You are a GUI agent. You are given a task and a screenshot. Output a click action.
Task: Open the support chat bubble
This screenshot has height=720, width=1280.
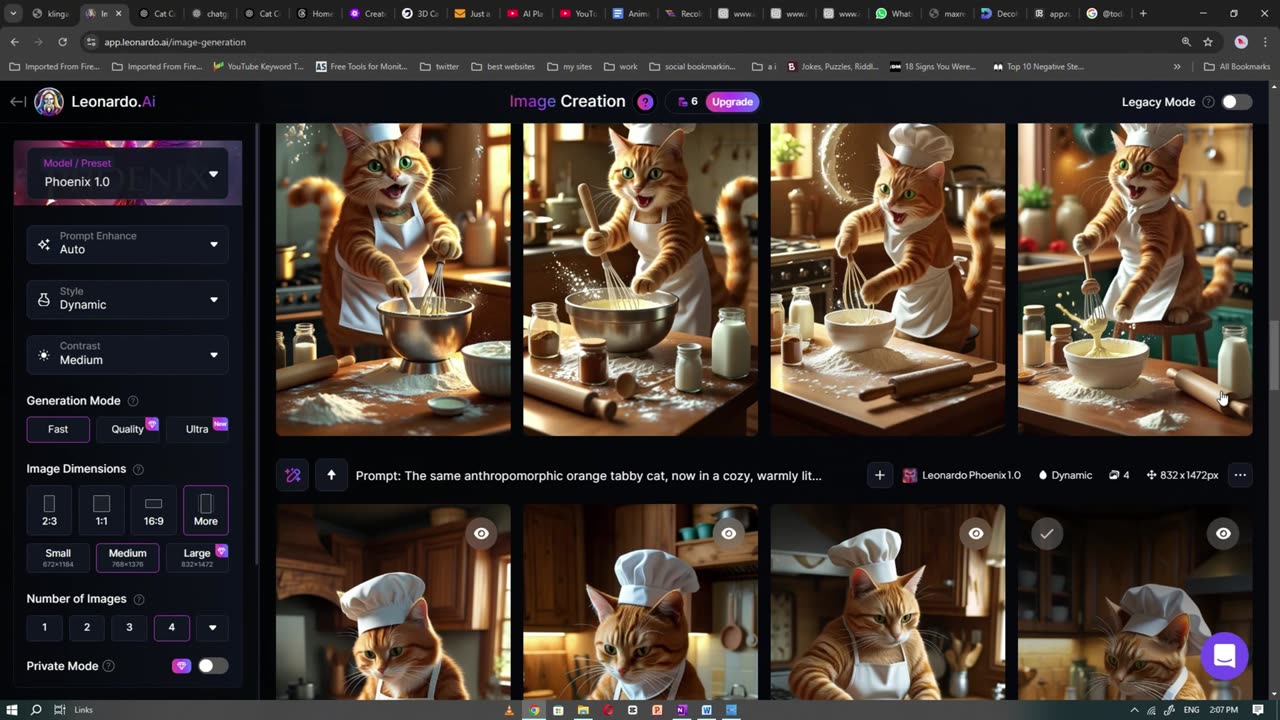point(1224,656)
